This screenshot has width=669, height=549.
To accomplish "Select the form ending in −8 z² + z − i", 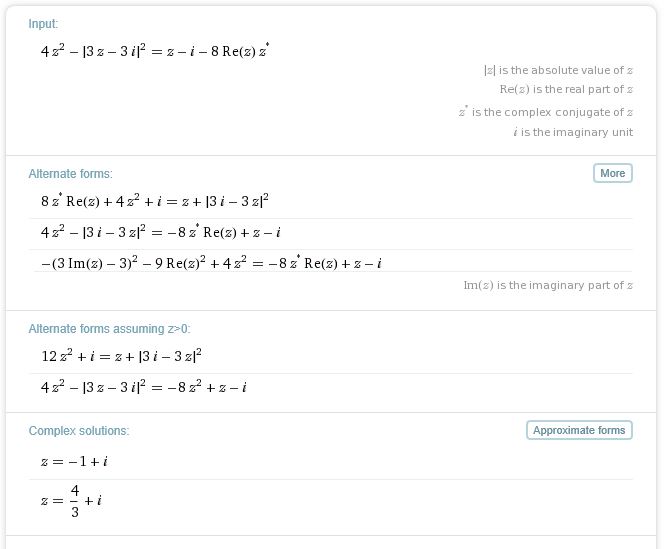I will (x=143, y=388).
